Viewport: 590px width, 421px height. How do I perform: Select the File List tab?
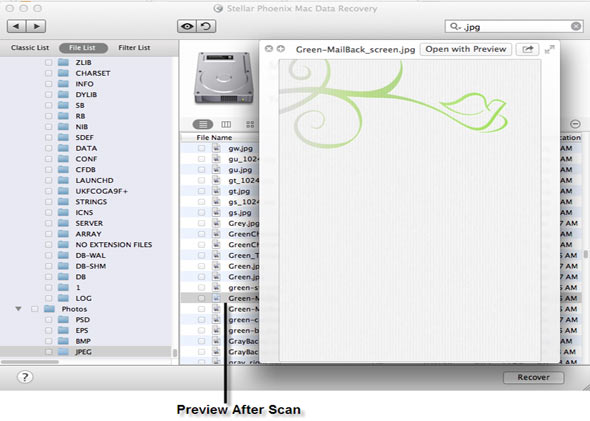(83, 48)
